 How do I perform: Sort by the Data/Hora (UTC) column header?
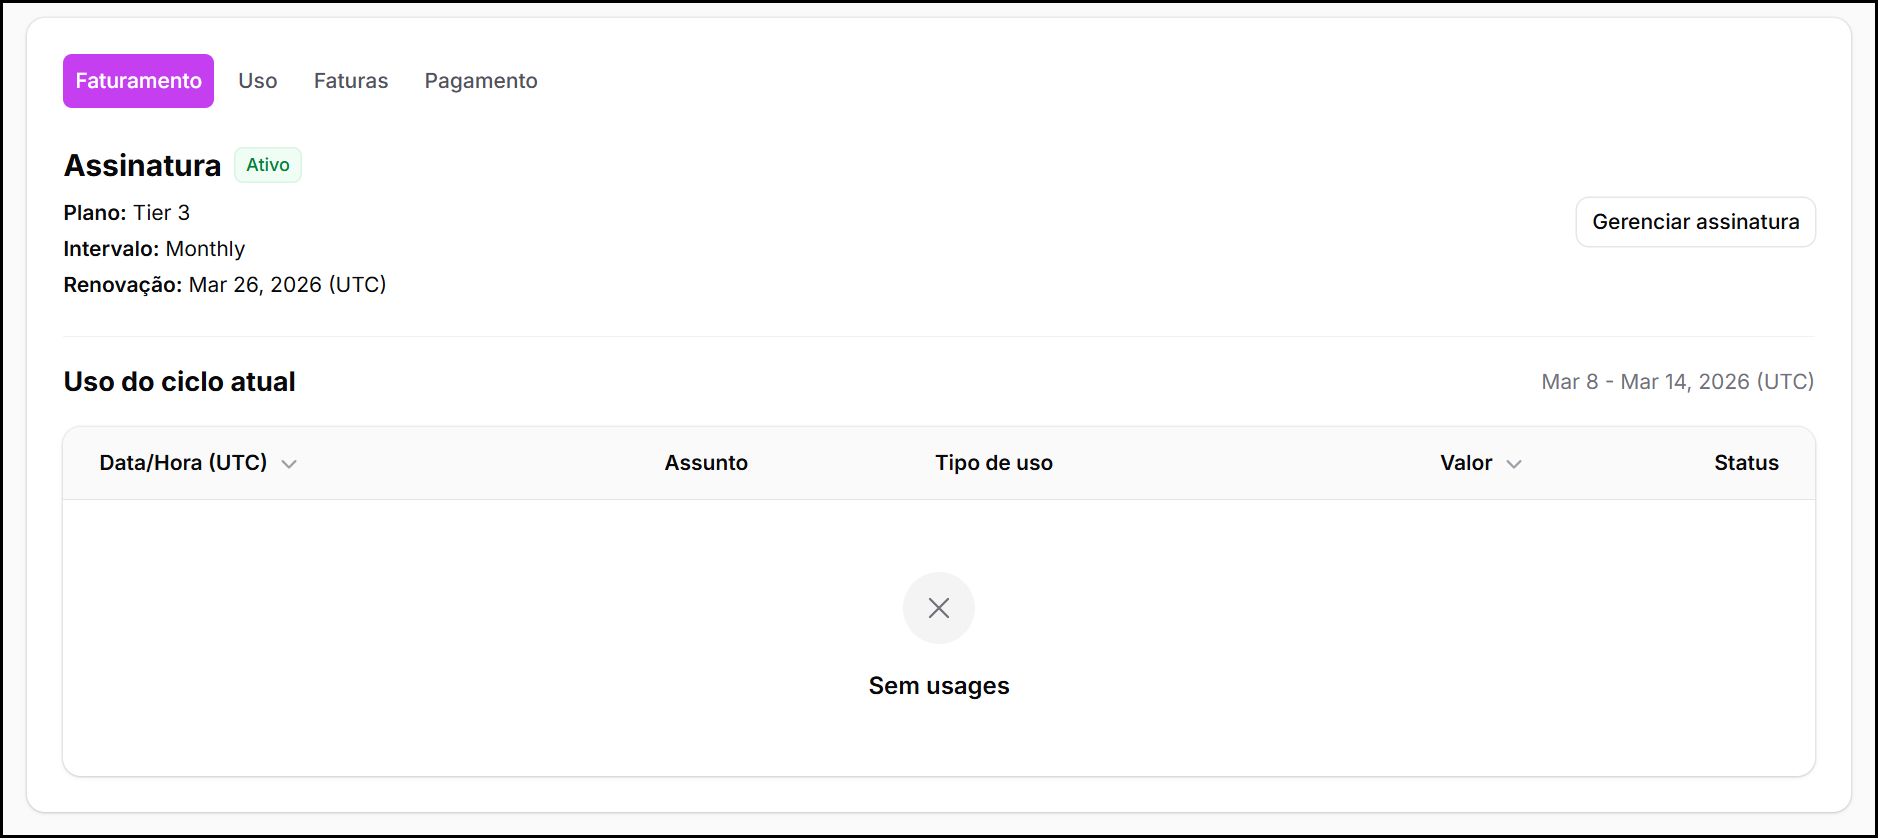183,463
